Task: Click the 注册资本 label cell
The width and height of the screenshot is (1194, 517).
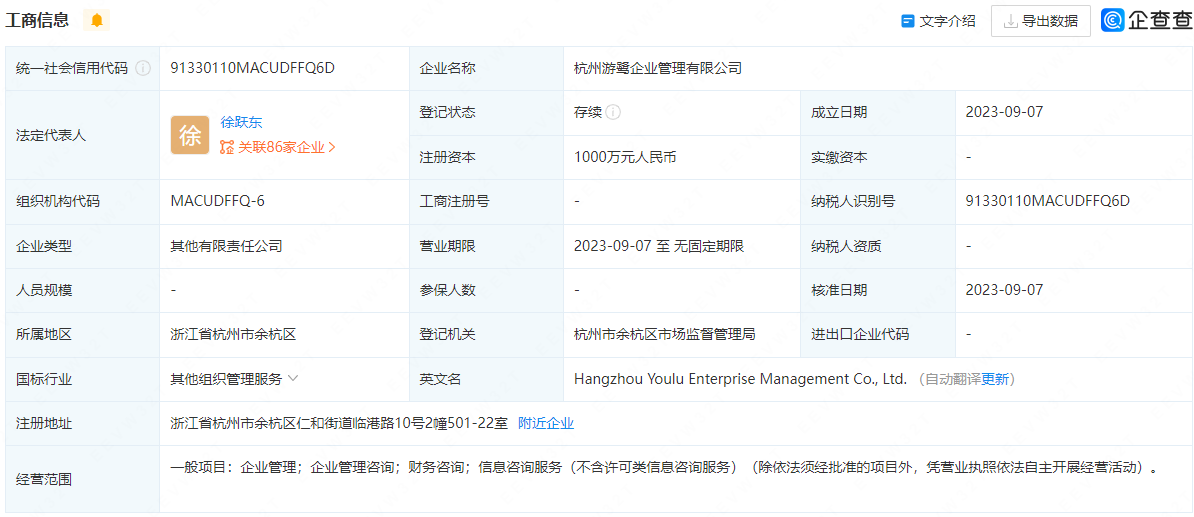Action: pyautogui.click(x=487, y=158)
